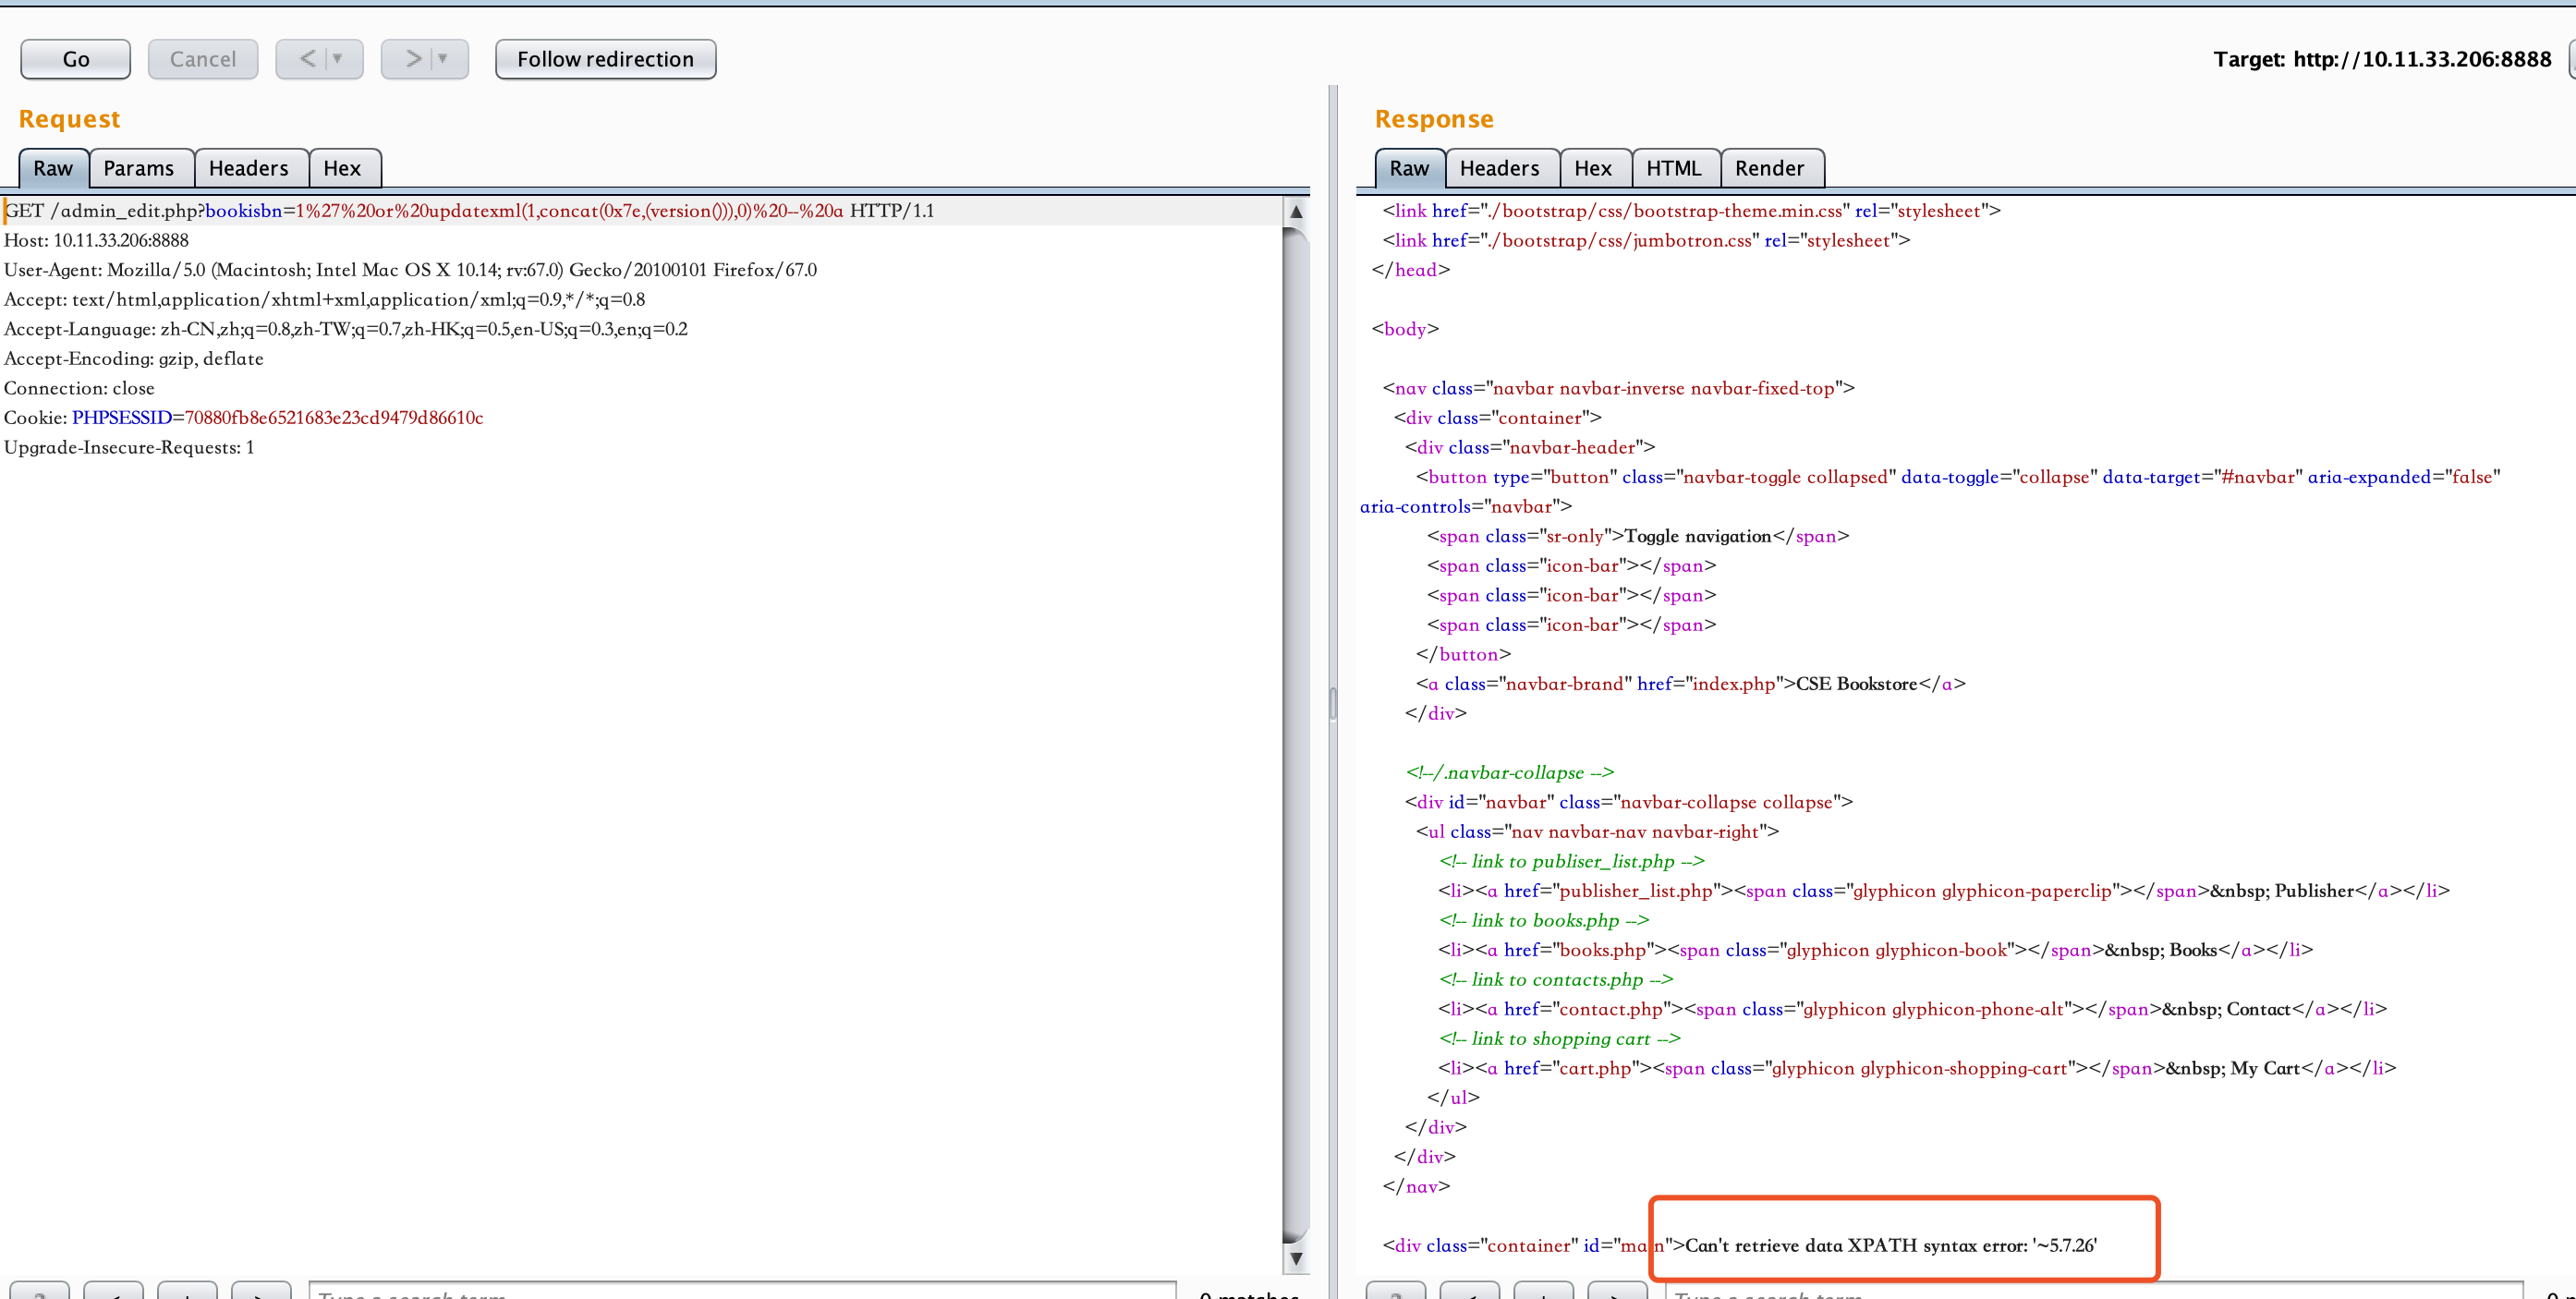Click the help icon in the request search bar
Screen dimensions: 2576x1299
[39, 1293]
